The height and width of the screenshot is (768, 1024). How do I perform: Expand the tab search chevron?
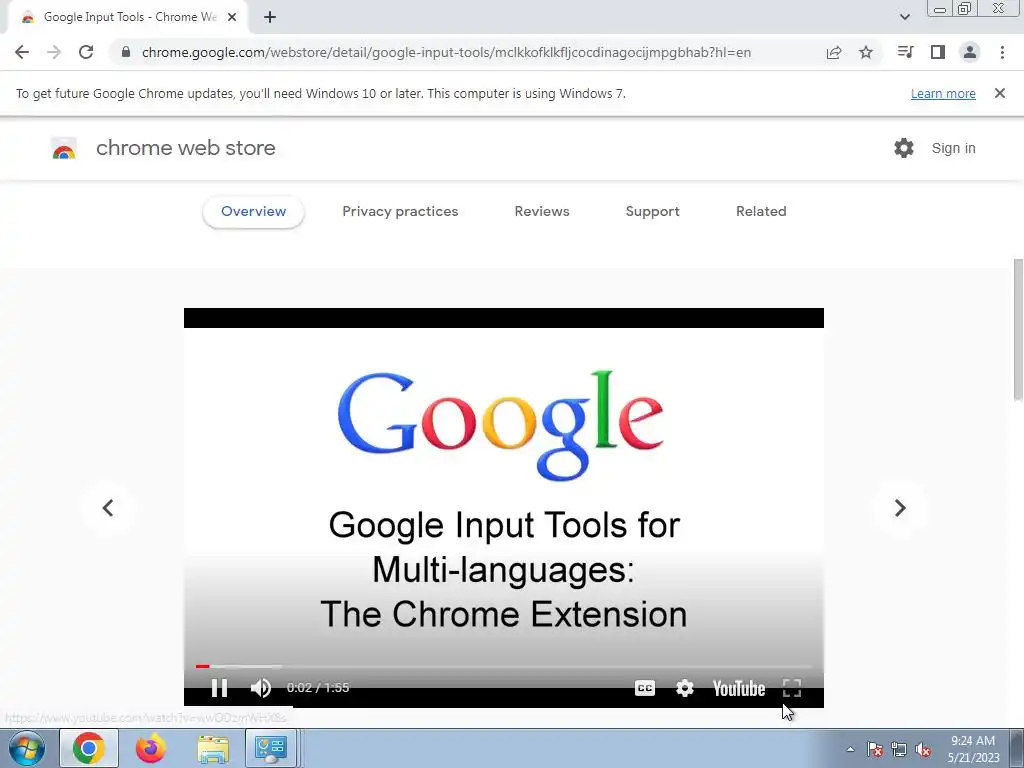tap(904, 17)
